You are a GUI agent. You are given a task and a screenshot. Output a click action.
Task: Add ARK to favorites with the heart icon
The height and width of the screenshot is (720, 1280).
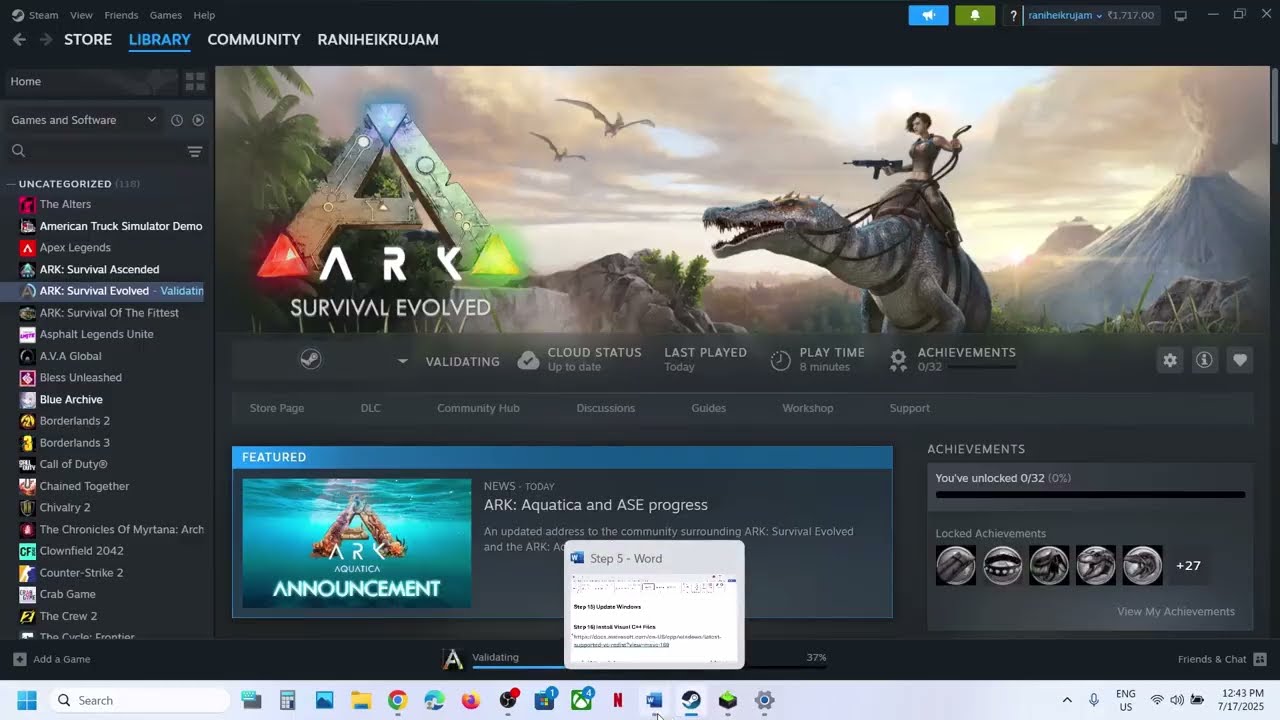[x=1240, y=360]
